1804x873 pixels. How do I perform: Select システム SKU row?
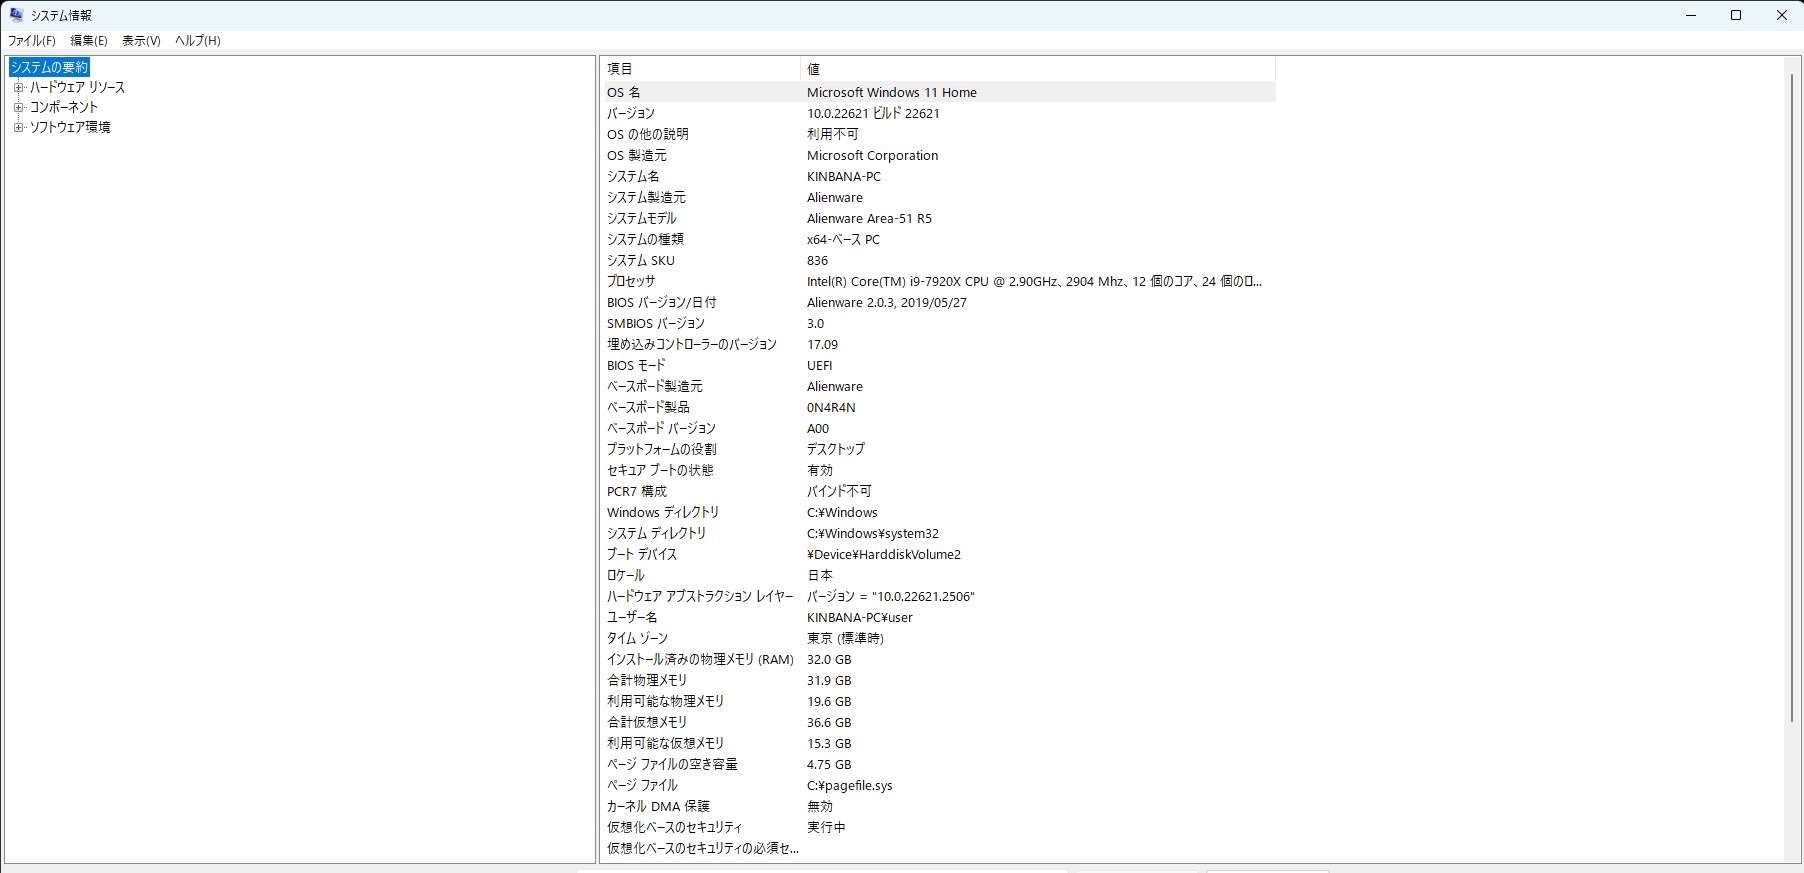click(x=938, y=260)
